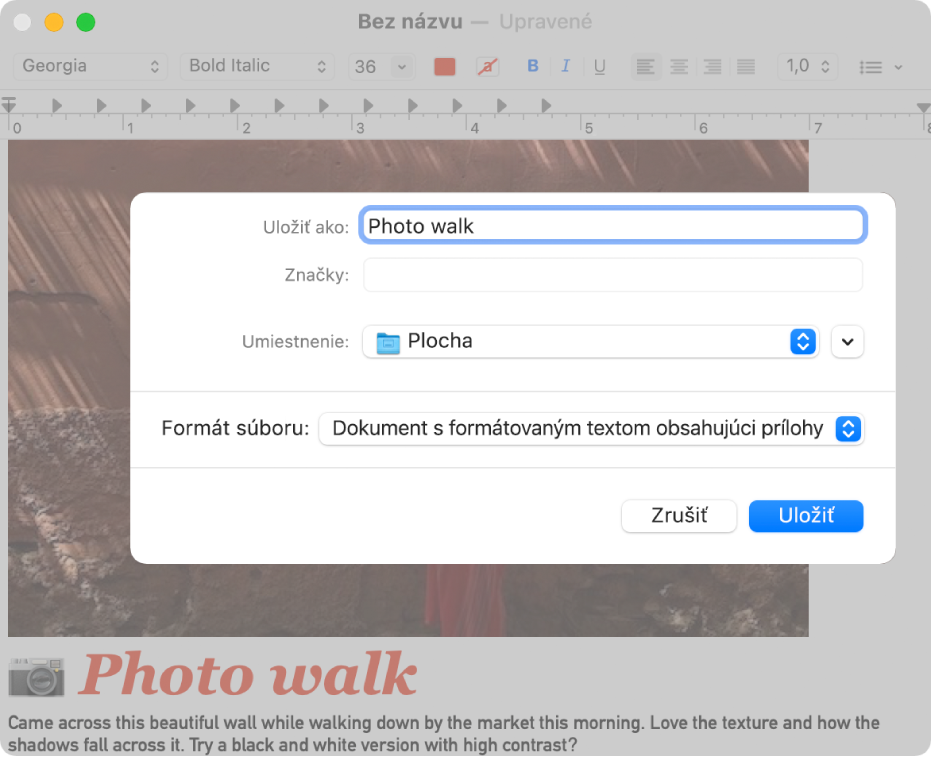Toggle bold formatting

tap(533, 66)
